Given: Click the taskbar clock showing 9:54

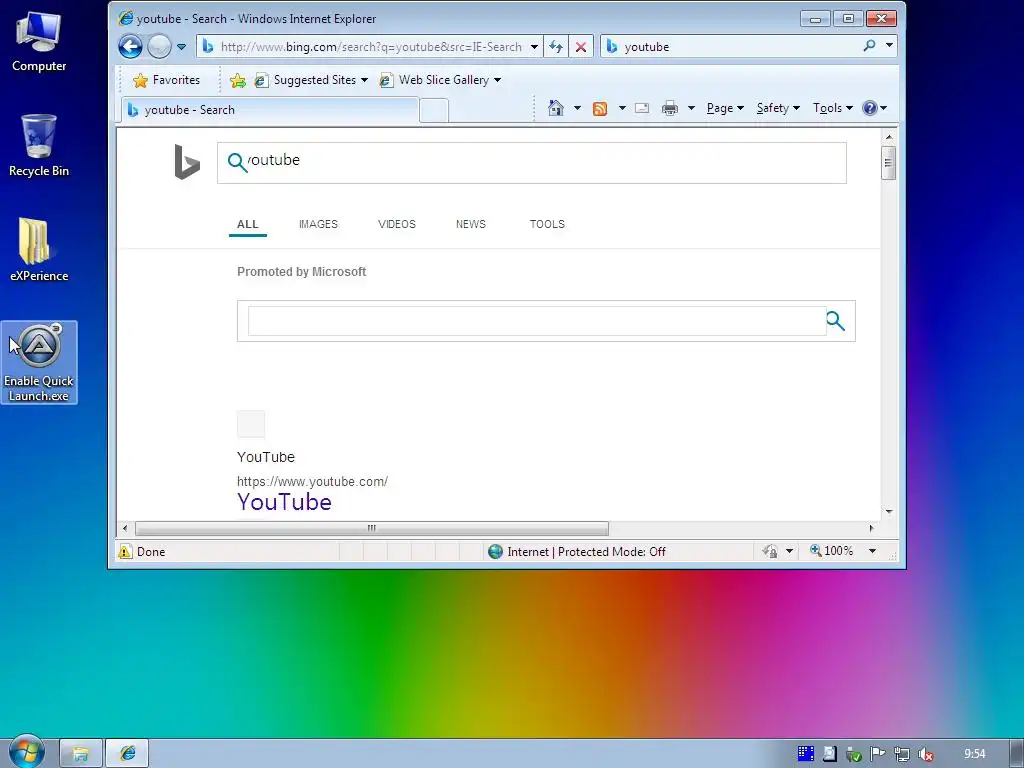Looking at the screenshot, I should (974, 754).
